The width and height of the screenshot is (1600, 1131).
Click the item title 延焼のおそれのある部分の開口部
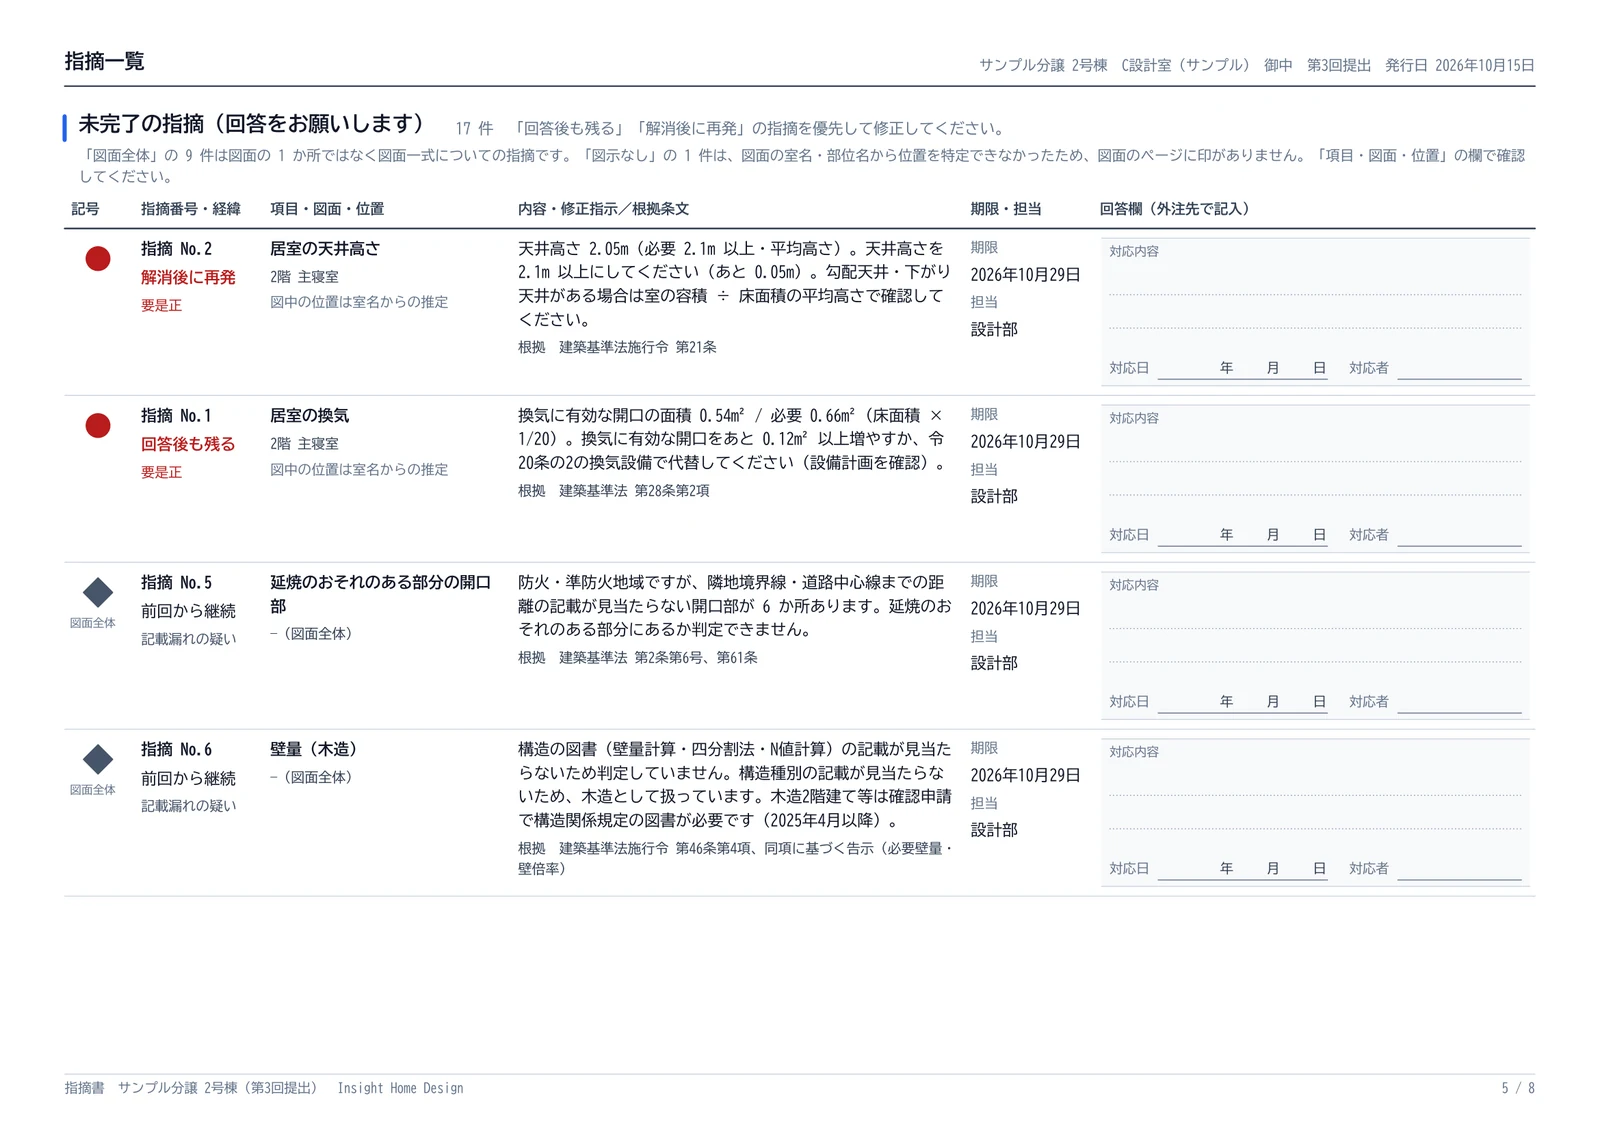[x=381, y=594]
